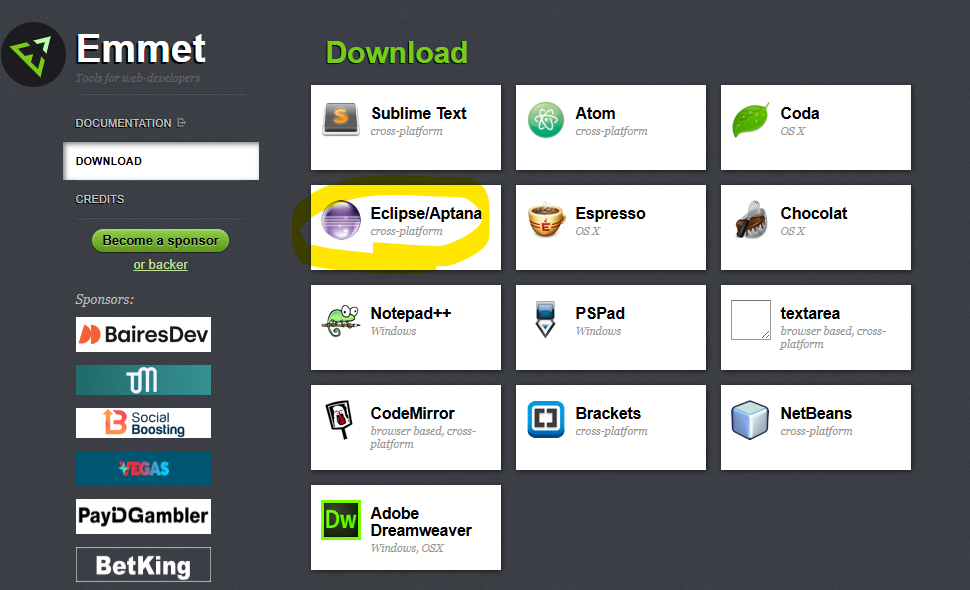Click the external link icon beside Documentation
The width and height of the screenshot is (970, 590).
pyautogui.click(x=181, y=122)
